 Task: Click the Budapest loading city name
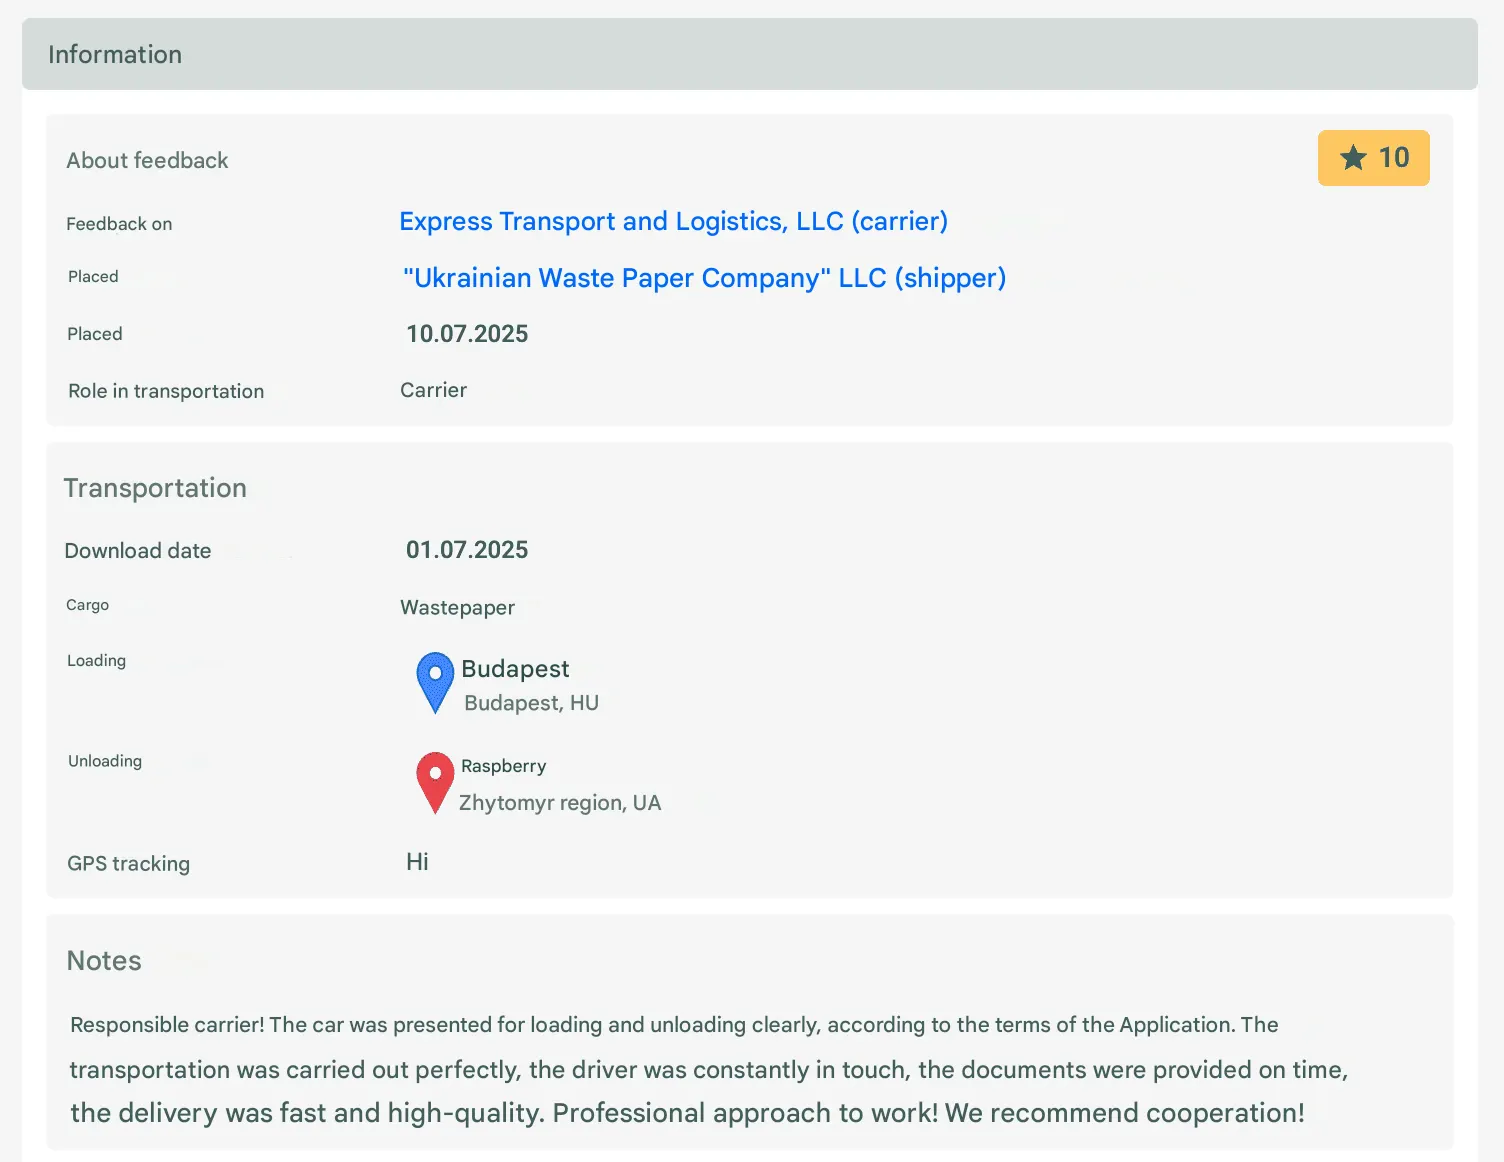click(515, 669)
